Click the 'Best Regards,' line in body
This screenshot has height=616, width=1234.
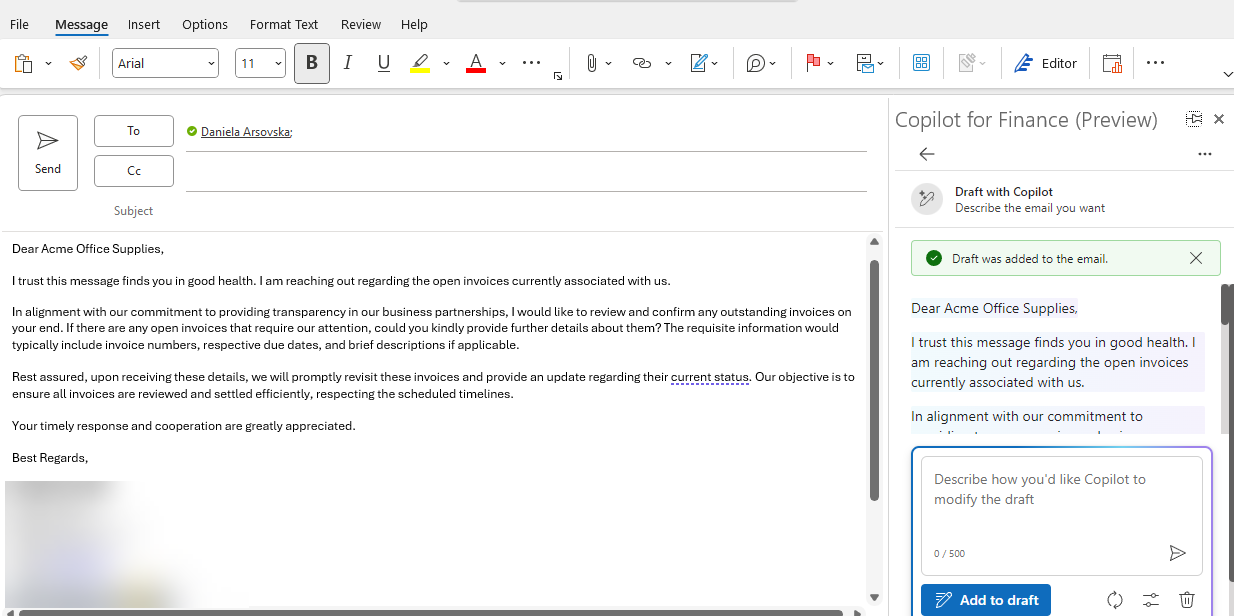click(50, 458)
